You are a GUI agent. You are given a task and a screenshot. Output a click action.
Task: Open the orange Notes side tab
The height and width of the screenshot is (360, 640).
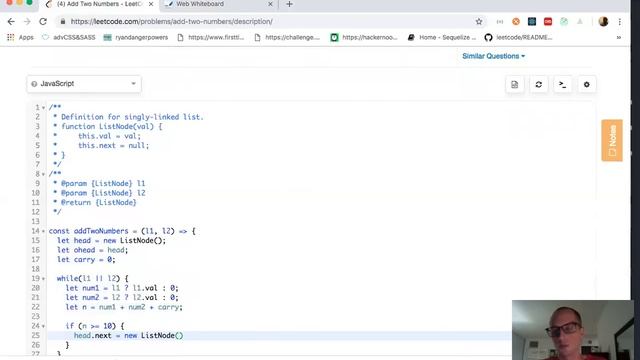[x=612, y=140]
